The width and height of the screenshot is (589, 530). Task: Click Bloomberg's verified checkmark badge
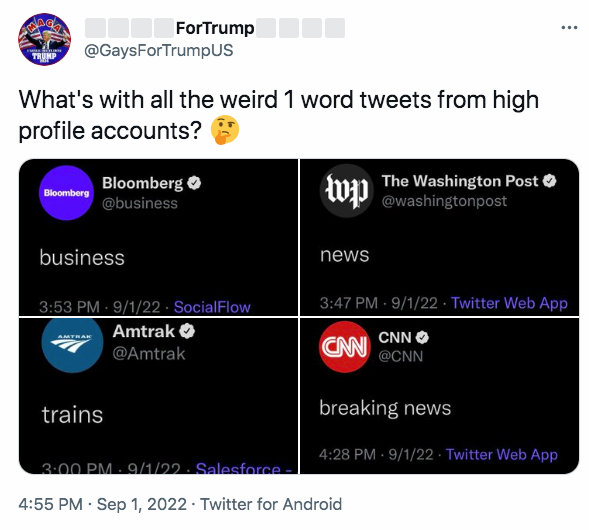tap(194, 183)
